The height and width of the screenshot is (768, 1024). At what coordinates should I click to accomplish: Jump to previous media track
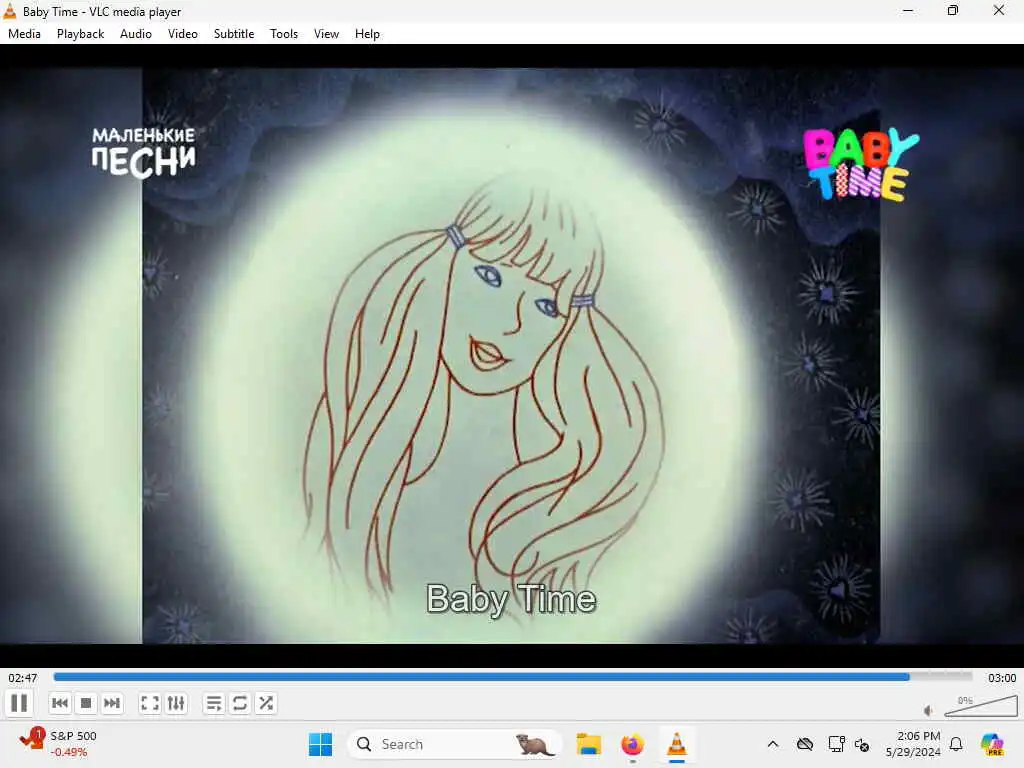[x=60, y=703]
